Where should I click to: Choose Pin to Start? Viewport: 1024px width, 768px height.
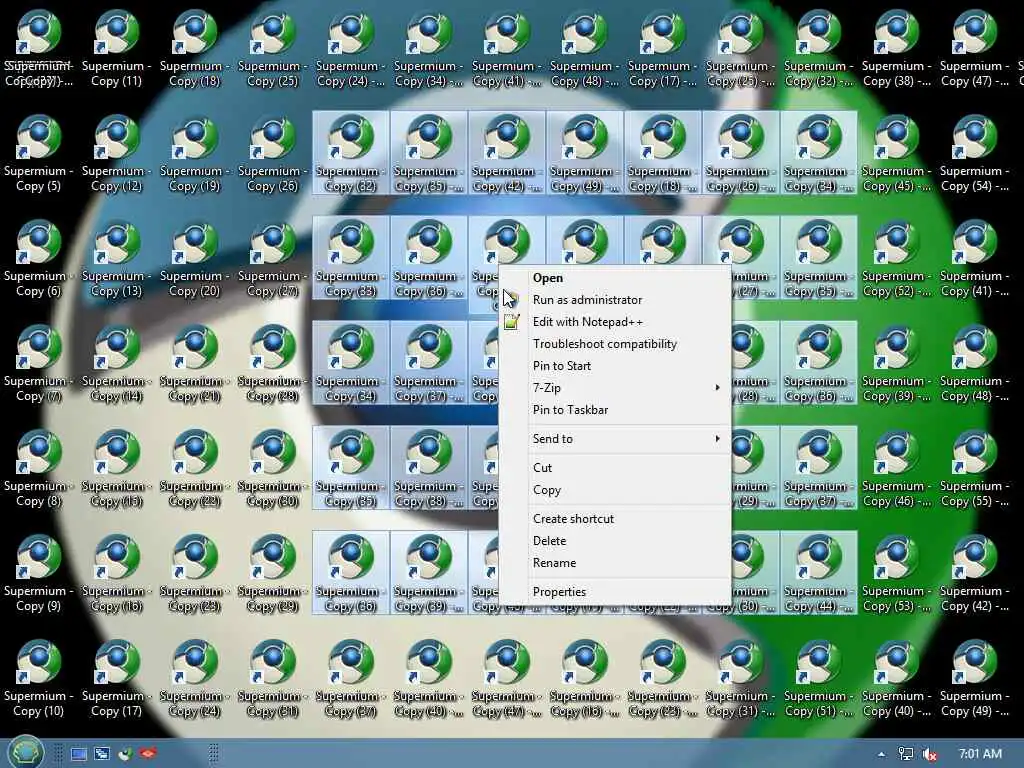[615, 366]
